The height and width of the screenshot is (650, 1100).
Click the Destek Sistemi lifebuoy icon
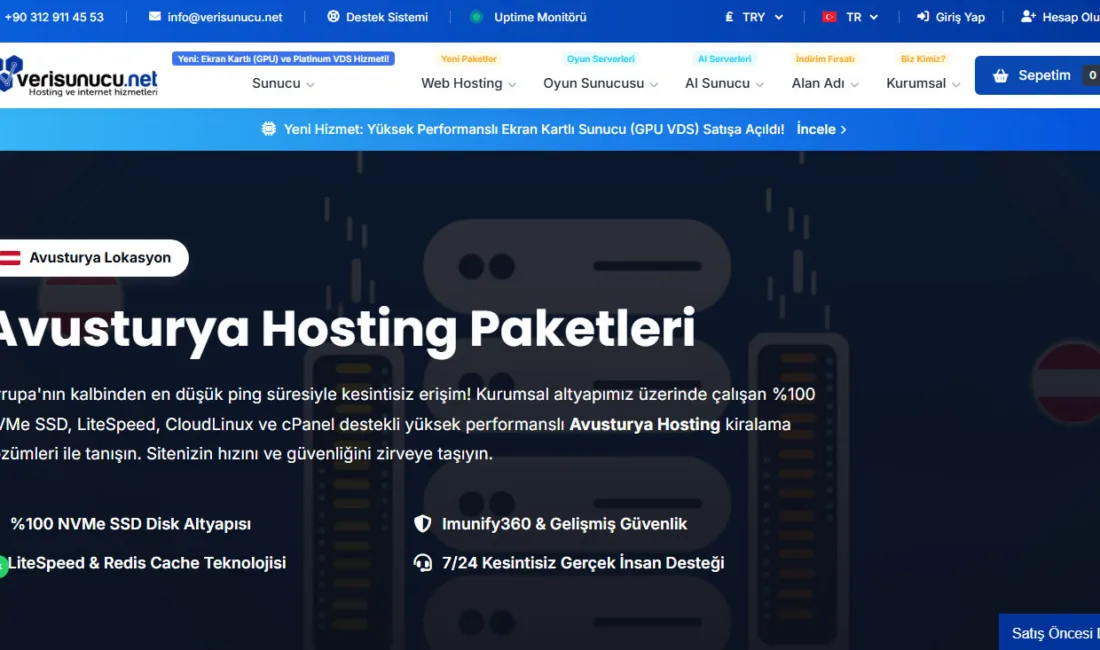pos(333,16)
